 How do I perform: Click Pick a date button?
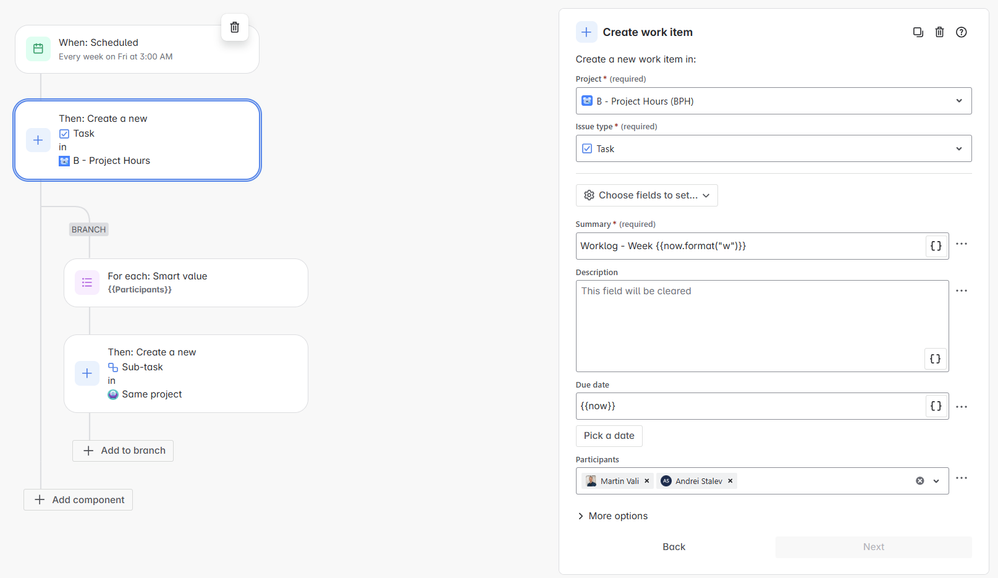(x=609, y=436)
